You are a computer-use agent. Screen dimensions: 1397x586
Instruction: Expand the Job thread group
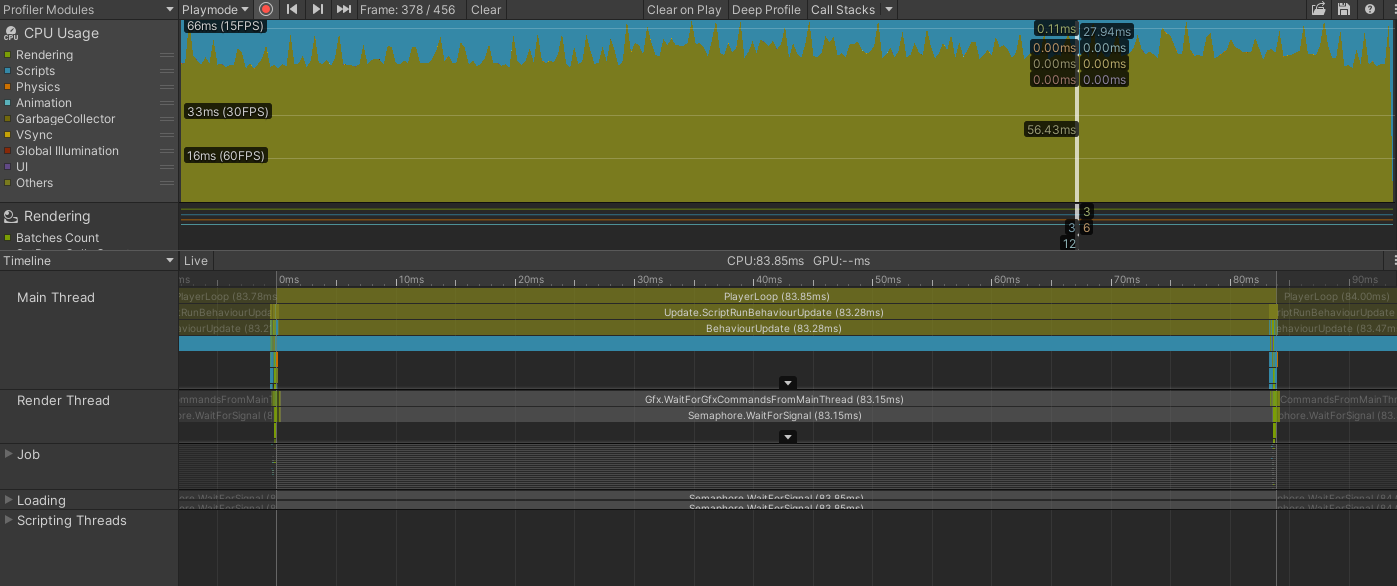[8, 454]
